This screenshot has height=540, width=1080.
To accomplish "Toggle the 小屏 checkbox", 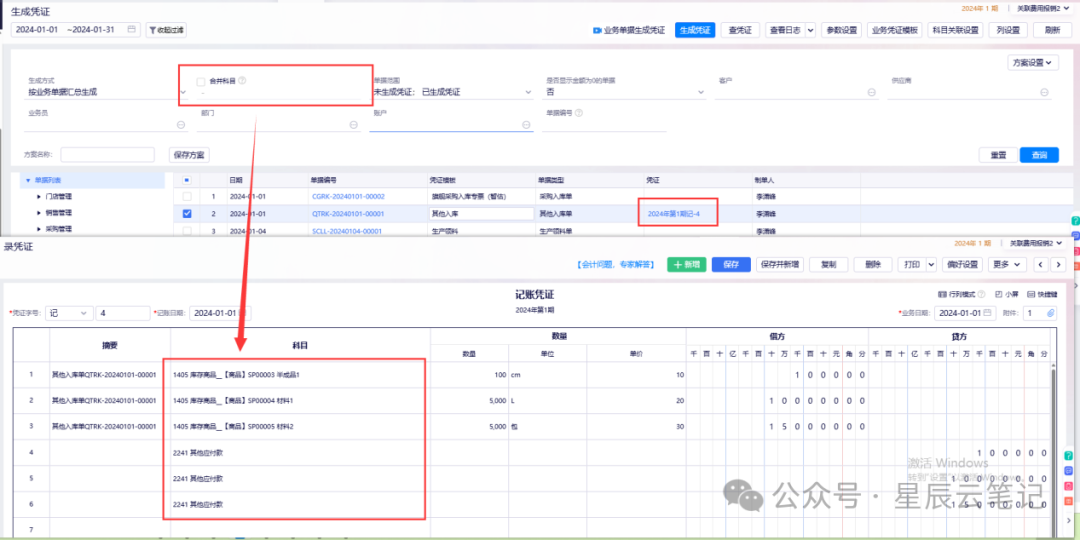I will pos(999,293).
